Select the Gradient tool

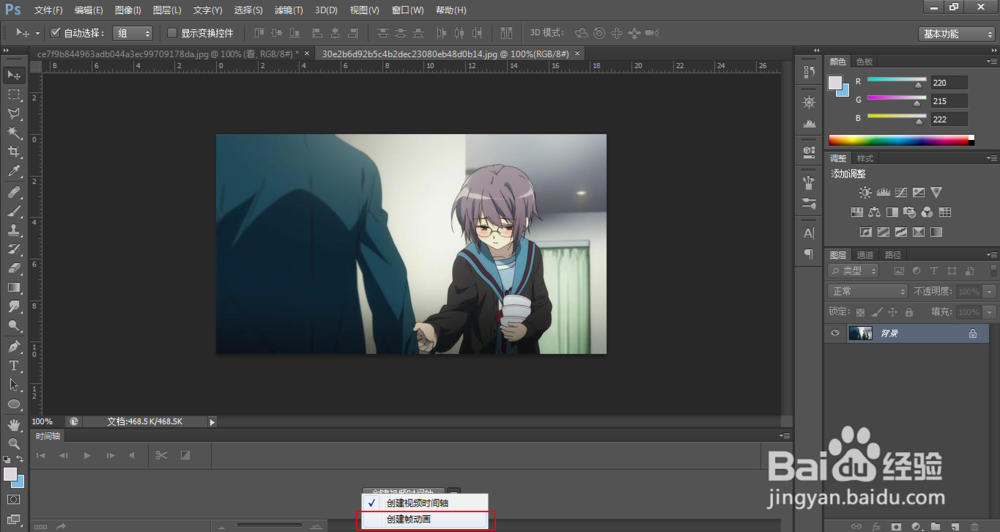click(13, 288)
